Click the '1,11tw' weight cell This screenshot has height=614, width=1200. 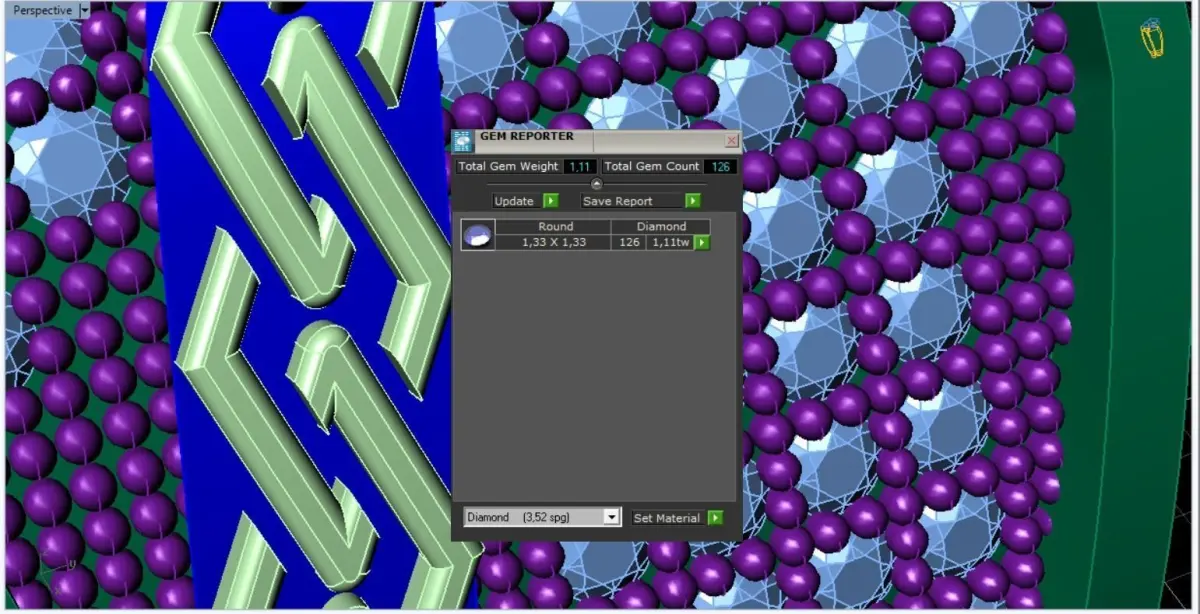click(x=671, y=242)
